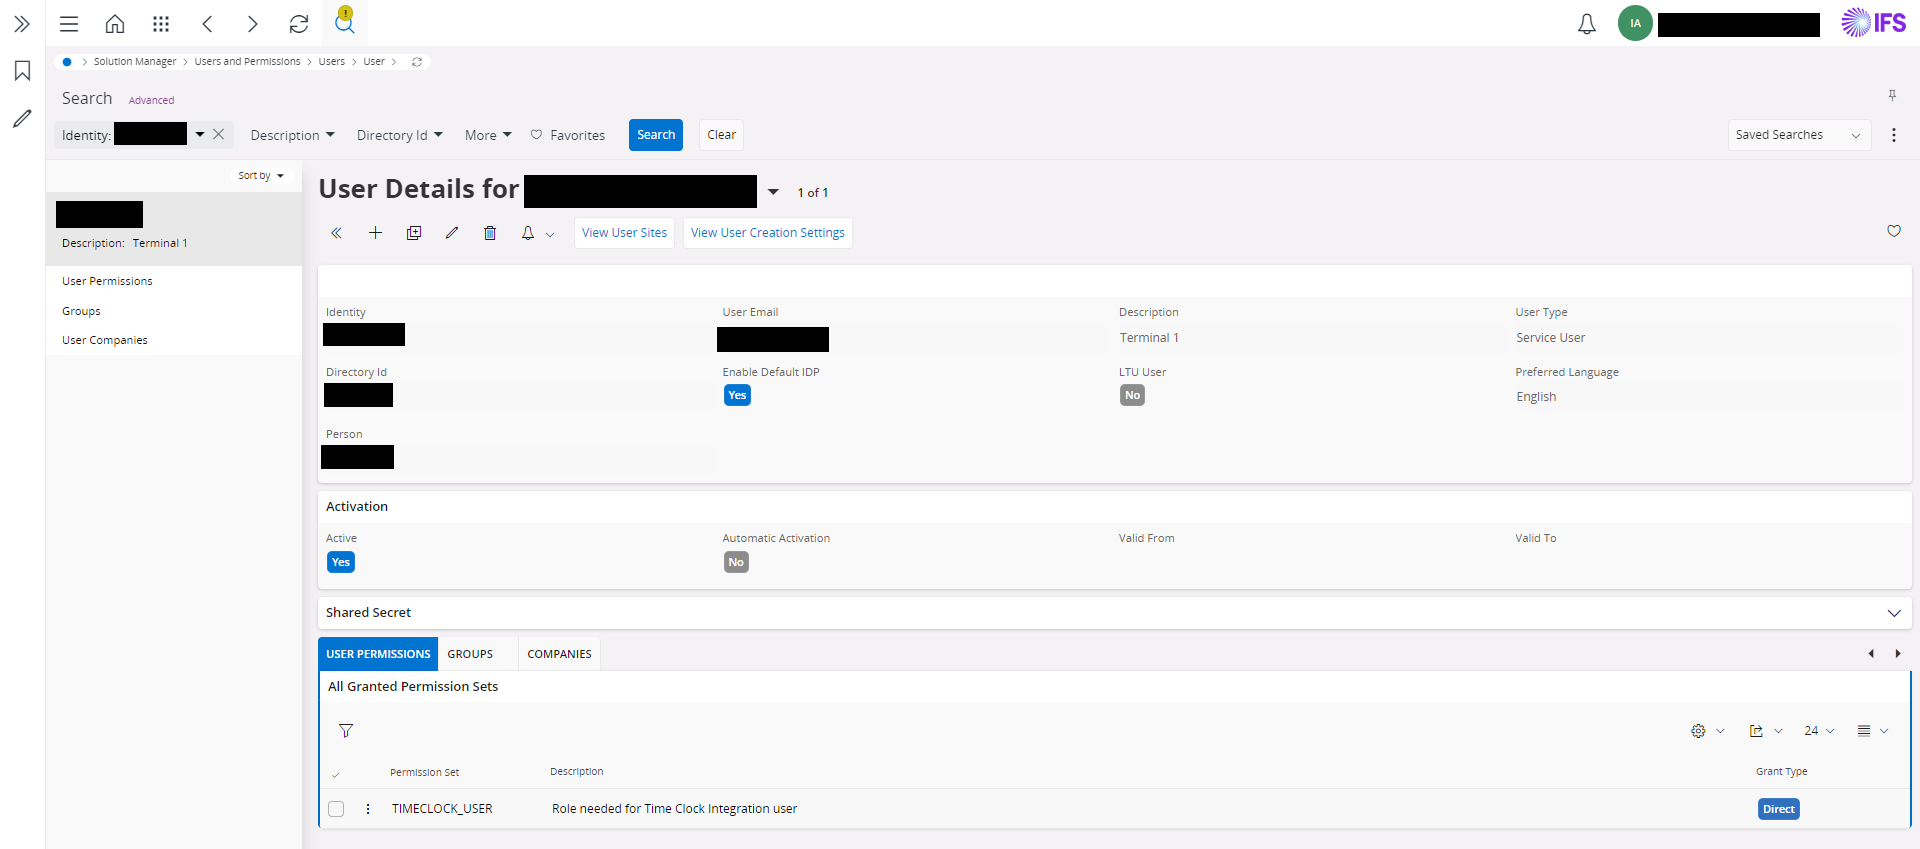Click the blue Search button

(656, 135)
